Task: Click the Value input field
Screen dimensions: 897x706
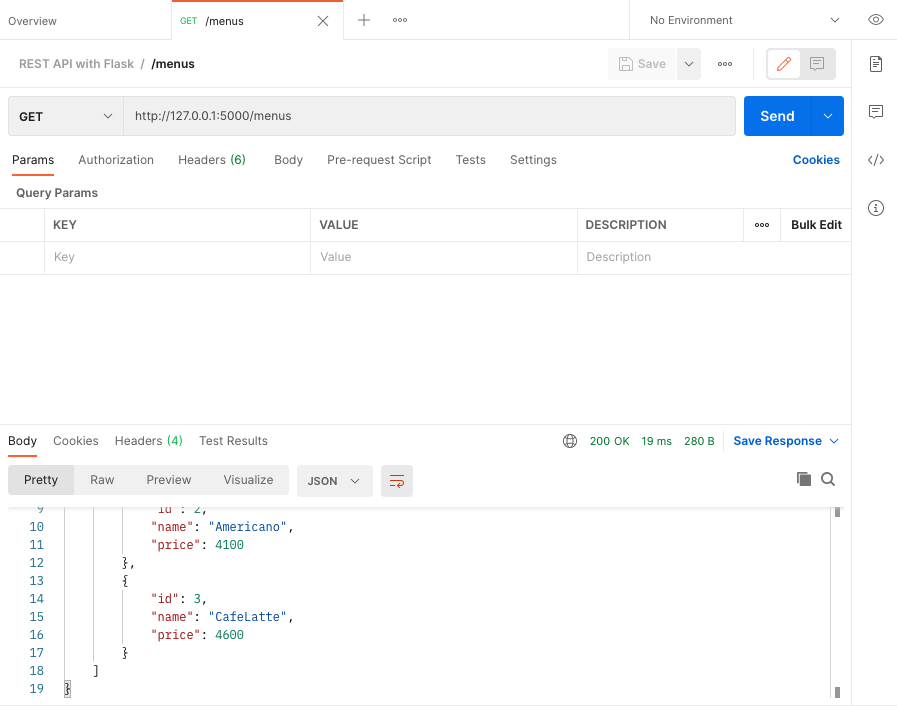Action: [443, 257]
